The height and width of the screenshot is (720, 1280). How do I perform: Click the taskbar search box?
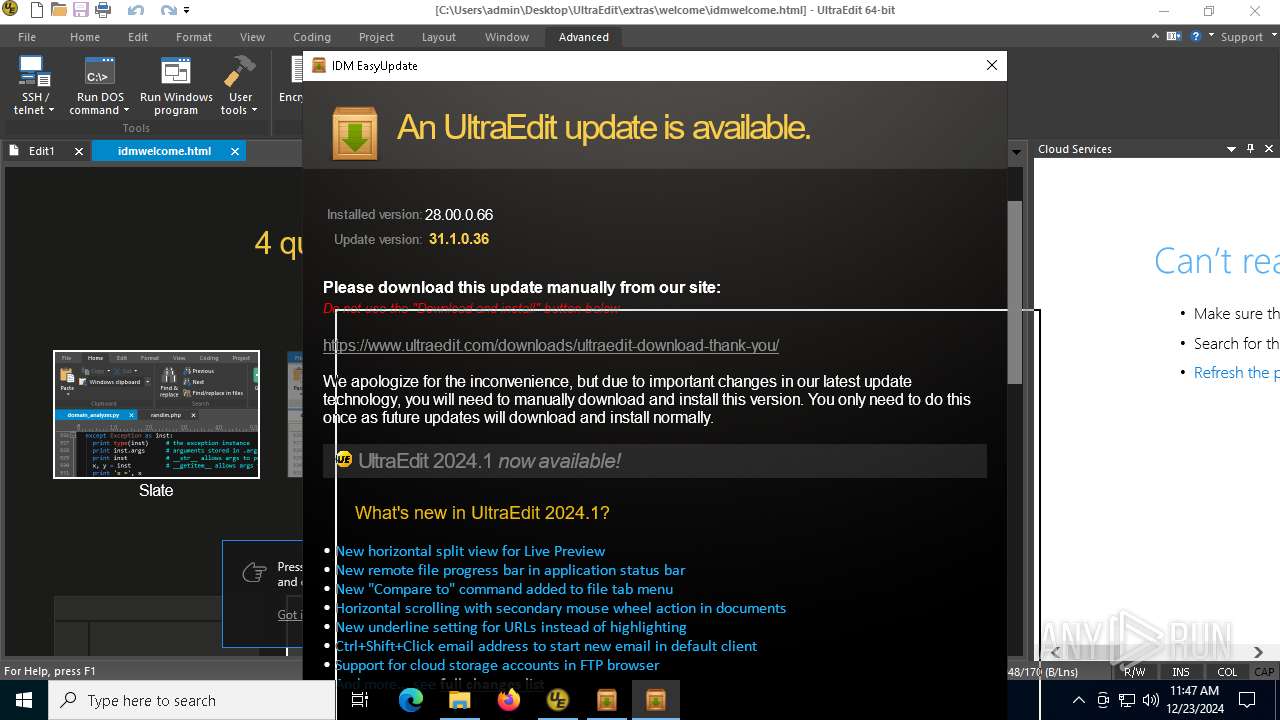pos(192,700)
